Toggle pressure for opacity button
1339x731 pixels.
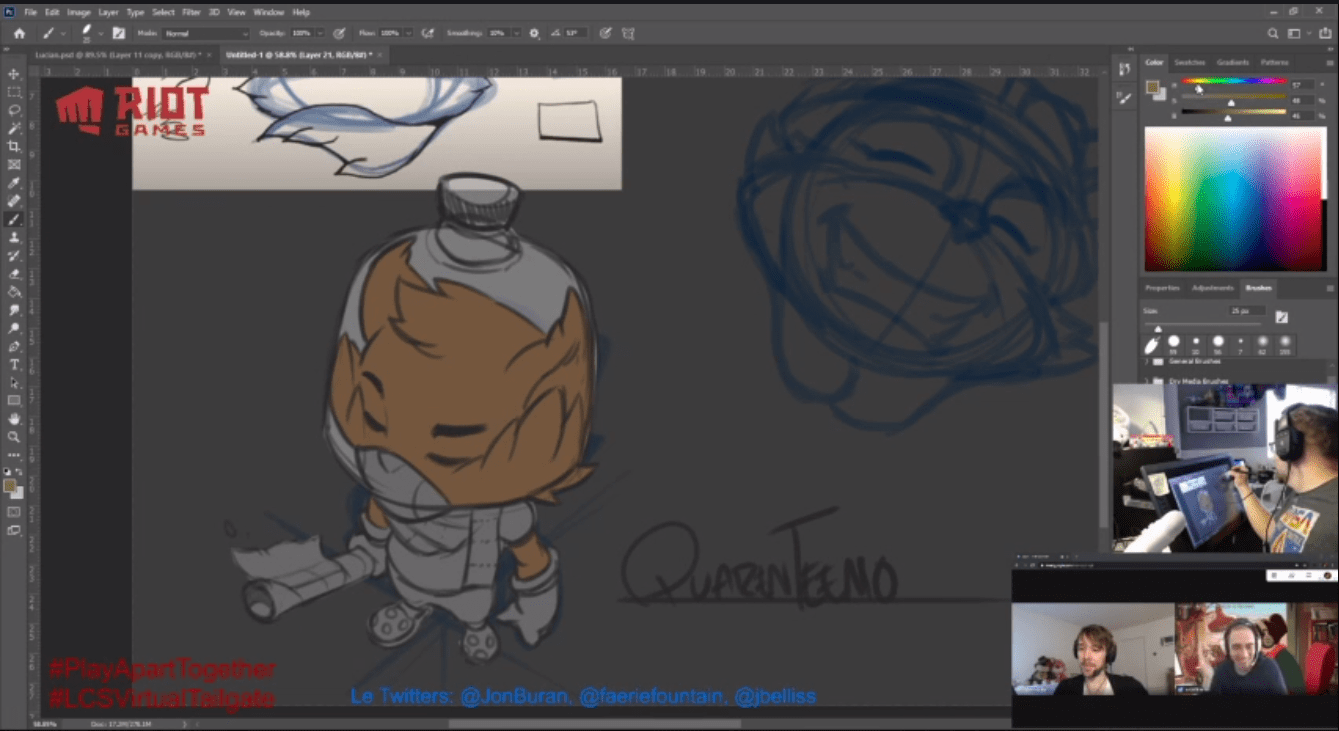(340, 33)
